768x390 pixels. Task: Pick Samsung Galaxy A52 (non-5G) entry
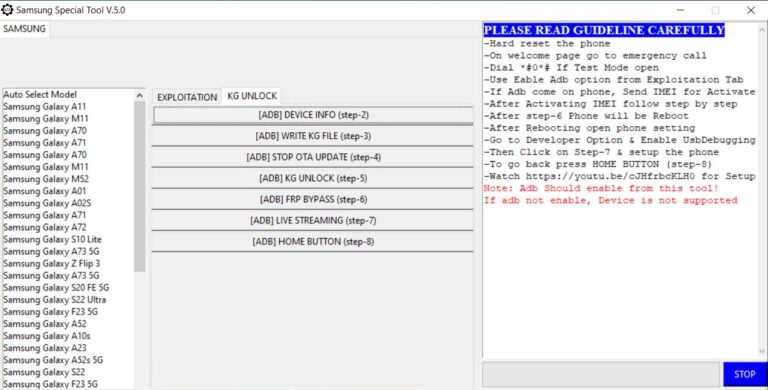[45, 324]
